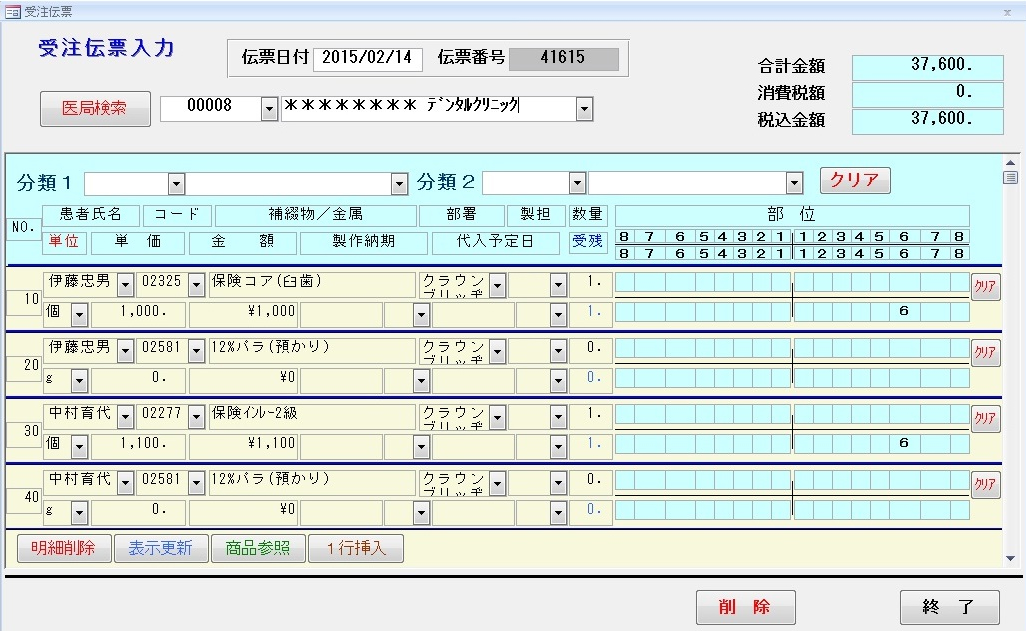Clear row 40 with its クリア button

click(985, 485)
